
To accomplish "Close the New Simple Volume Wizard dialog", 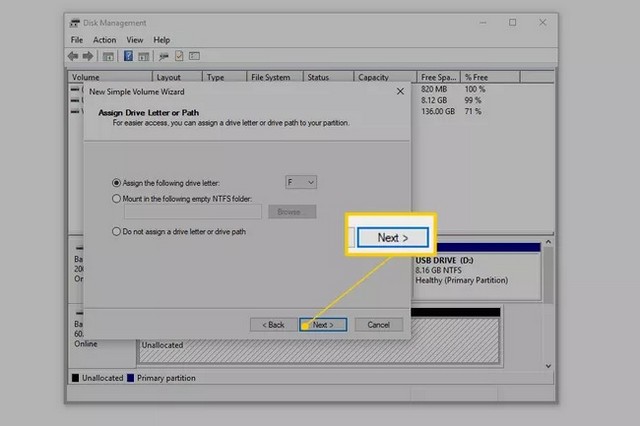I will click(400, 91).
